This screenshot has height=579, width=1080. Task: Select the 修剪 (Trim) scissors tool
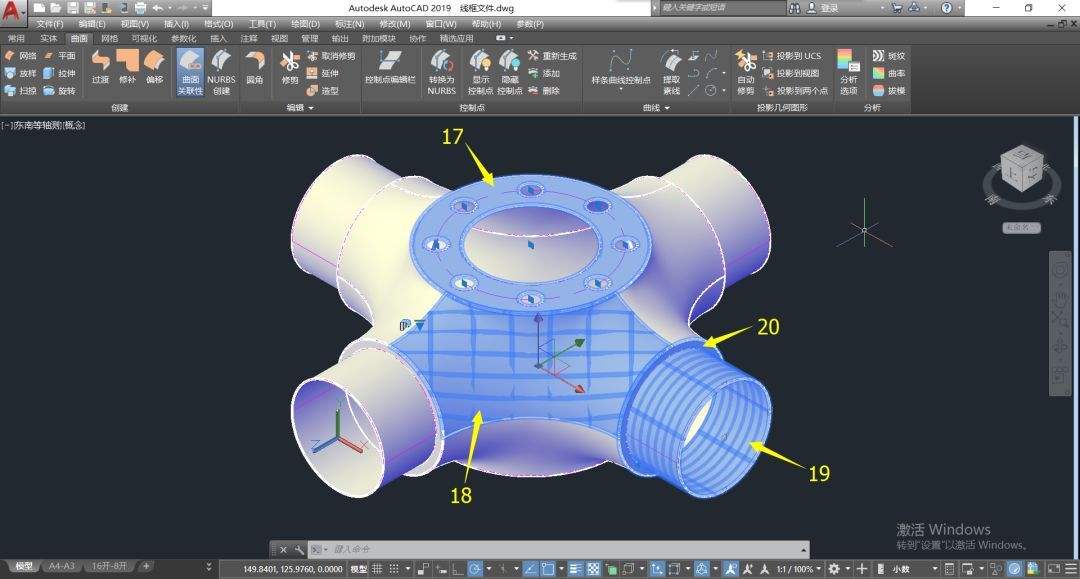(x=290, y=68)
